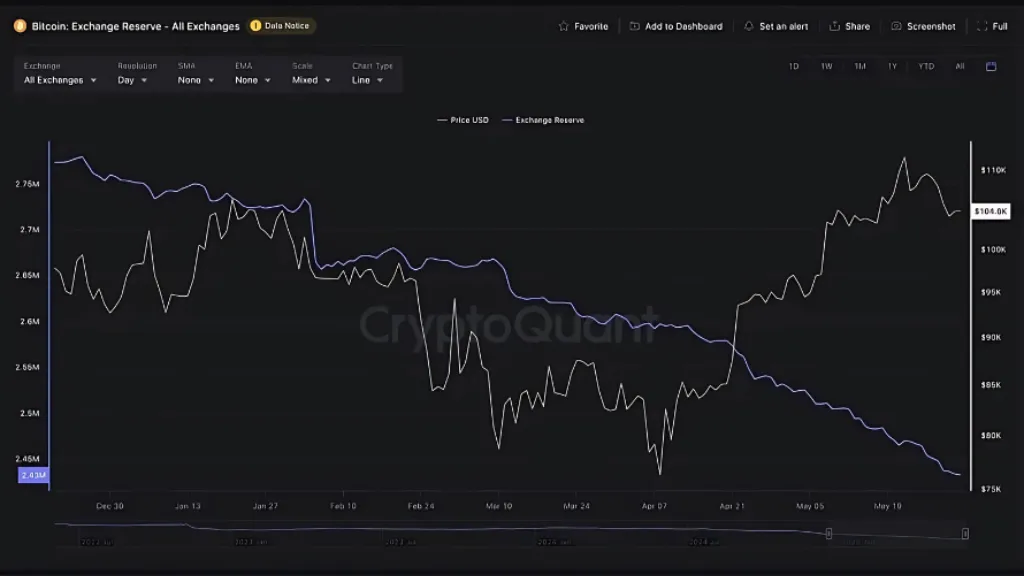Click the Set an alert label

pyautogui.click(x=784, y=26)
